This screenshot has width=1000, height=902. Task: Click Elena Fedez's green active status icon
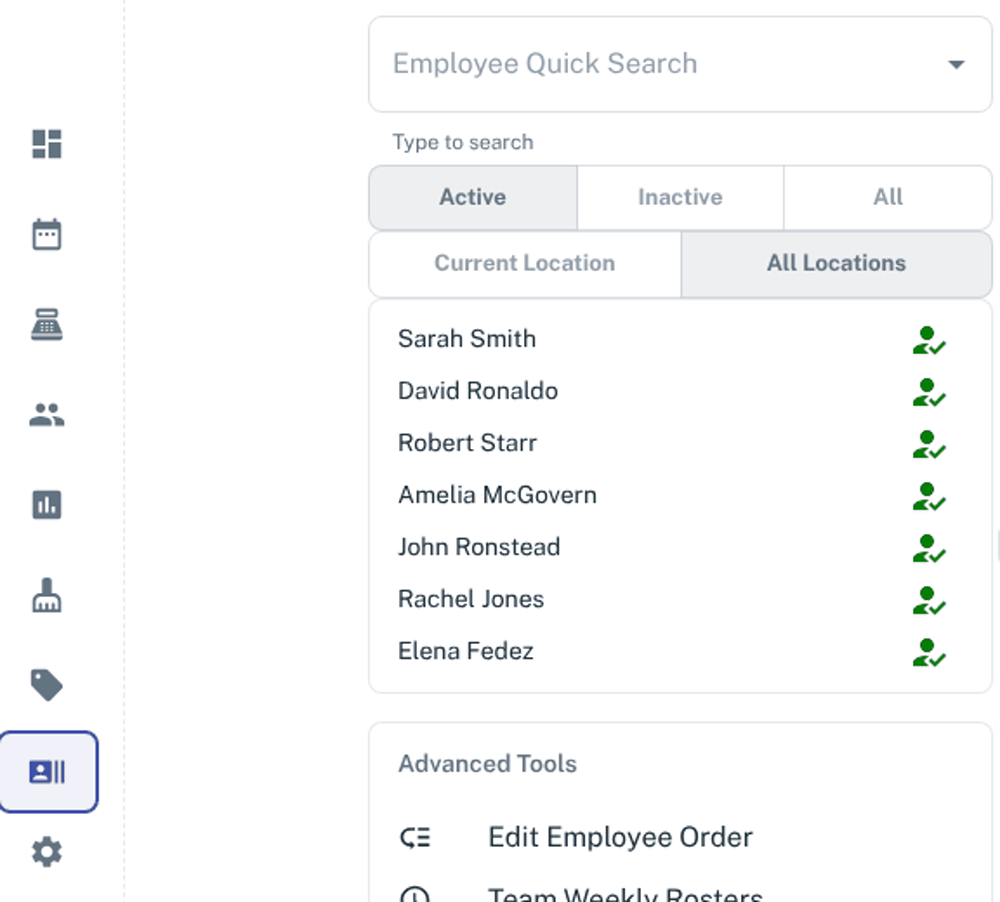coord(928,652)
